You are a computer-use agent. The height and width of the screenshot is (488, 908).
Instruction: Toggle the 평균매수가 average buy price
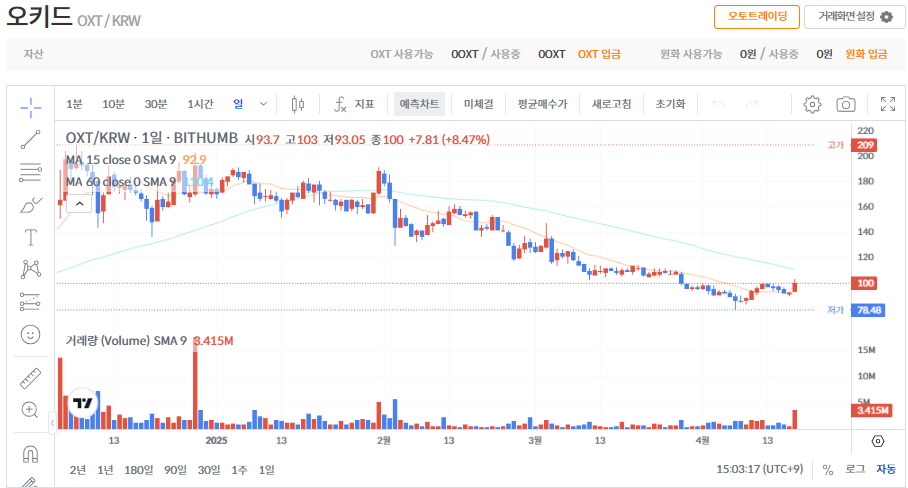(x=543, y=104)
